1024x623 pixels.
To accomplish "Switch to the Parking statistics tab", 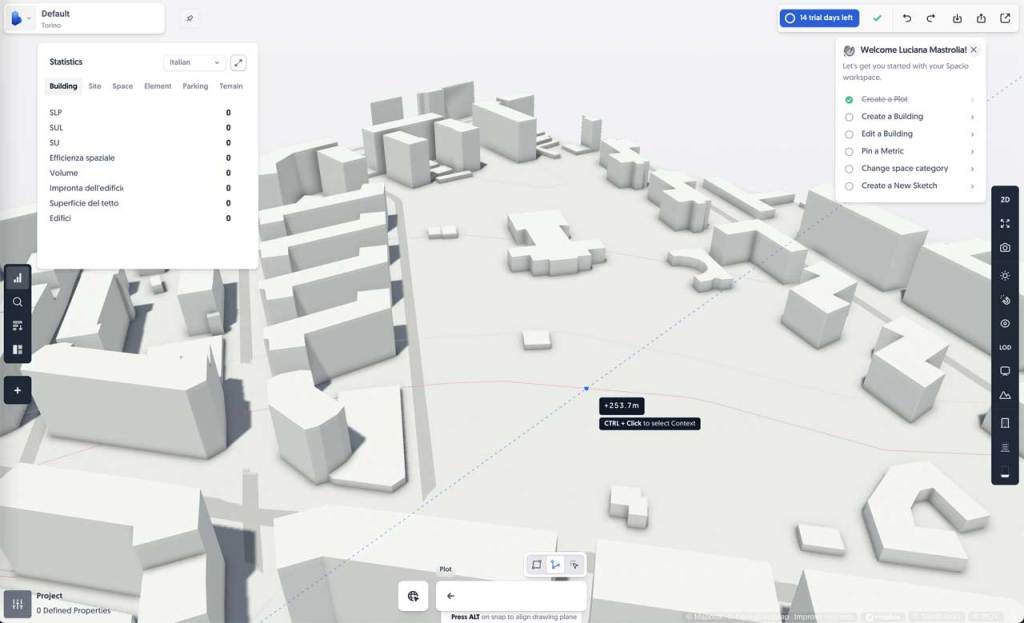I will [195, 86].
